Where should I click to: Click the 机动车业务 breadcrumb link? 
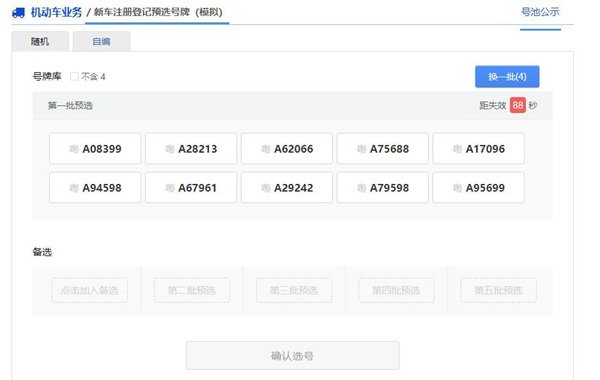56,13
